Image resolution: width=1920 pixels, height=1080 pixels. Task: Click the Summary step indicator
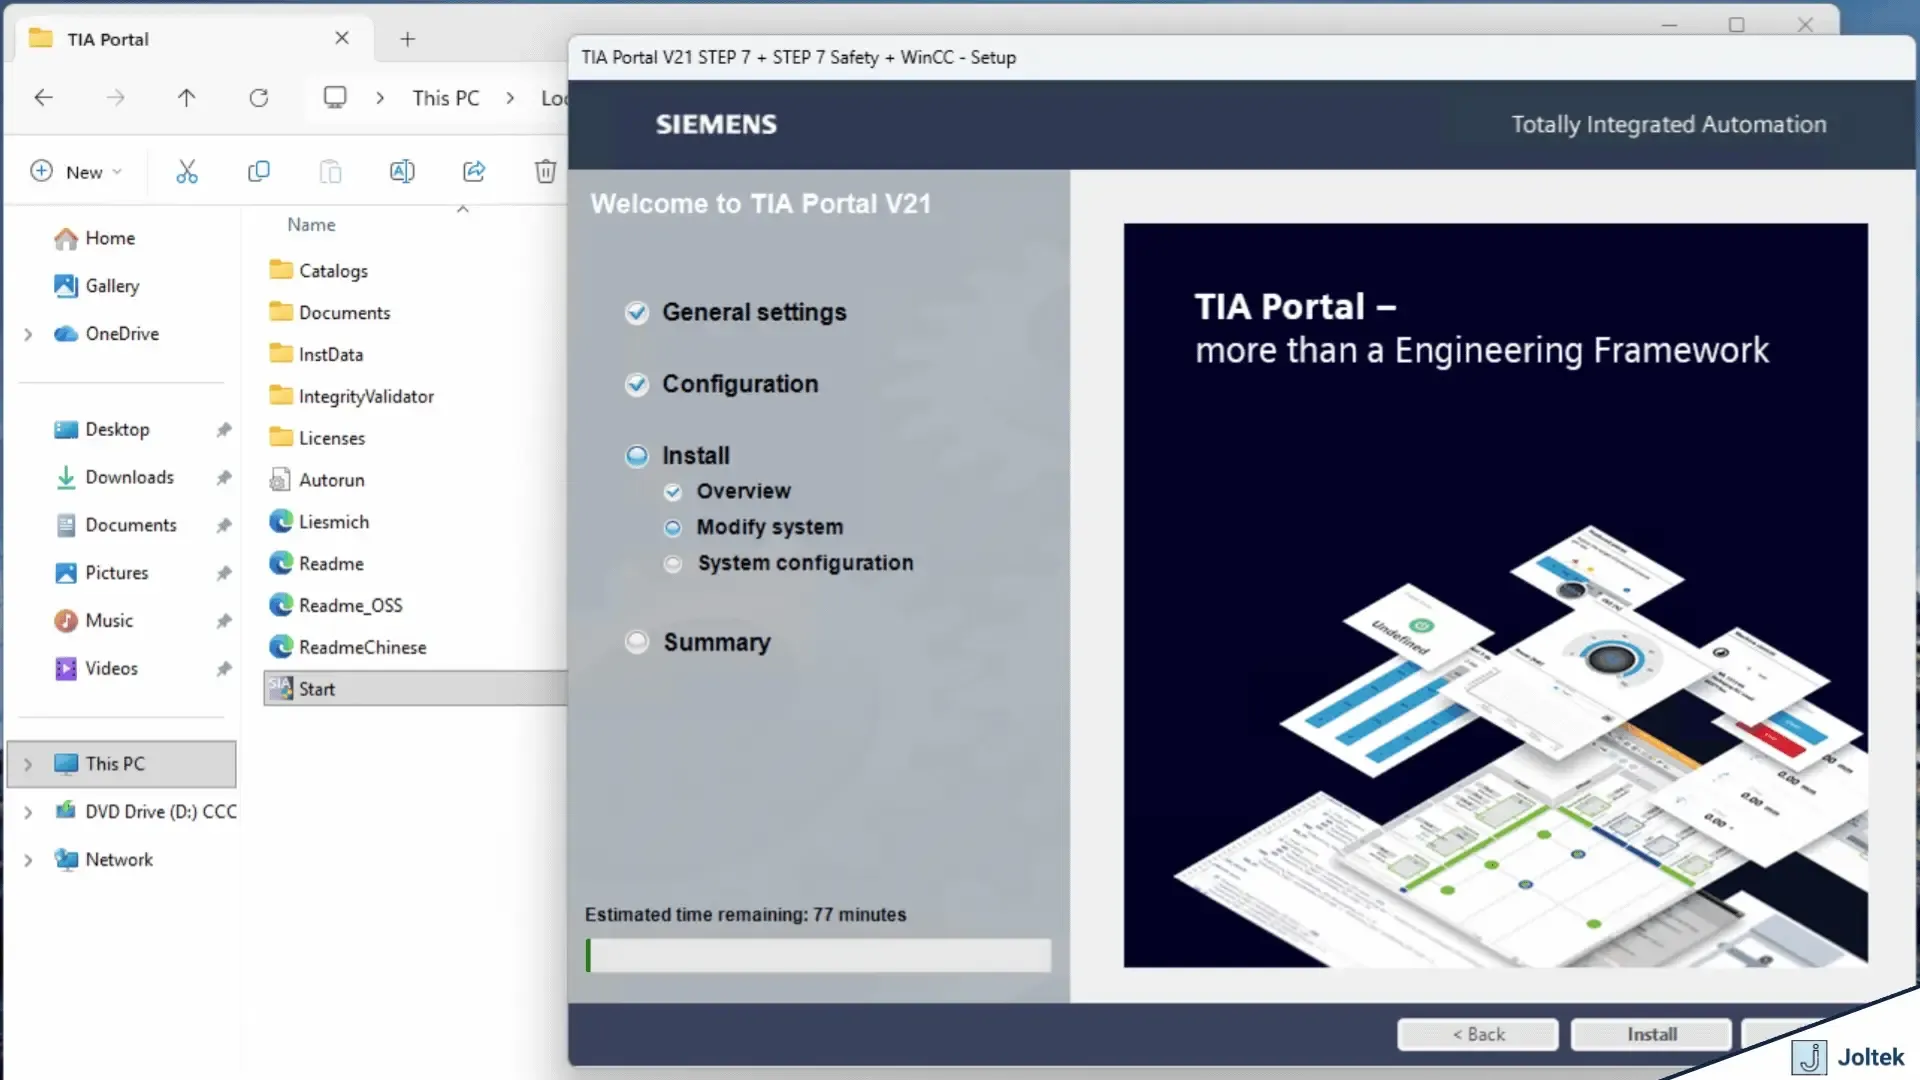[637, 642]
